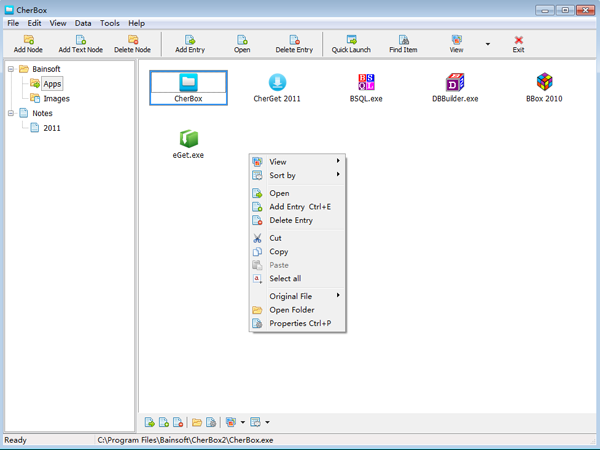Choose Delete Entry in context menu
The height and width of the screenshot is (450, 600).
pos(297,220)
